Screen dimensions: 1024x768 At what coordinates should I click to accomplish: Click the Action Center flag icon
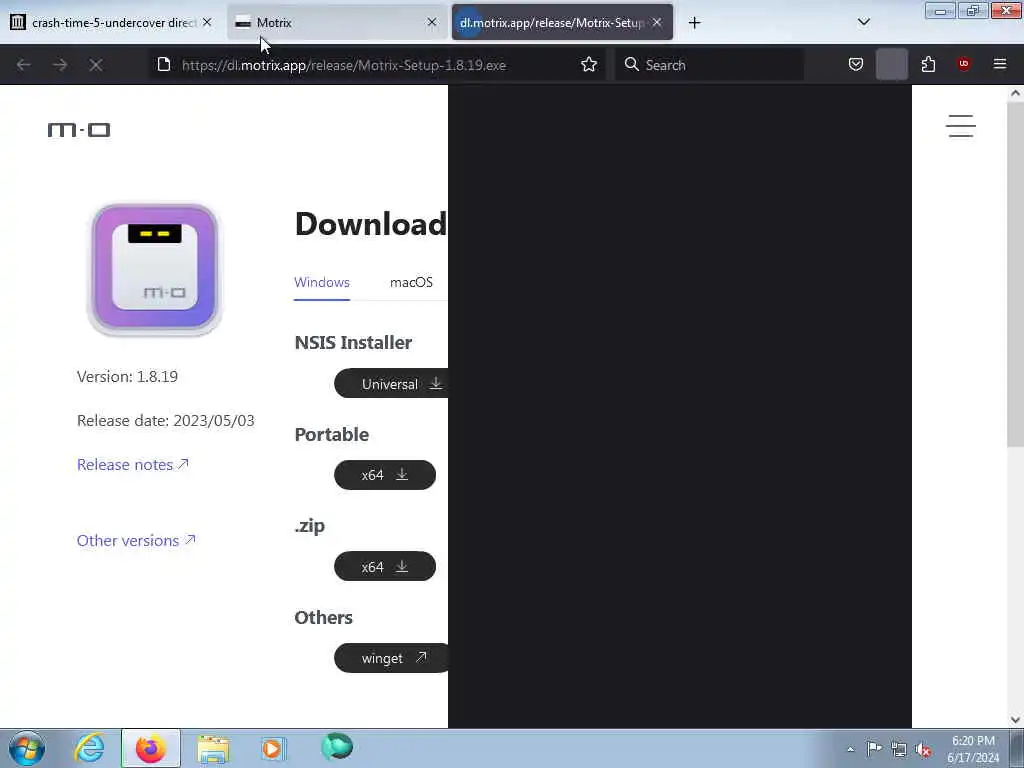point(874,748)
